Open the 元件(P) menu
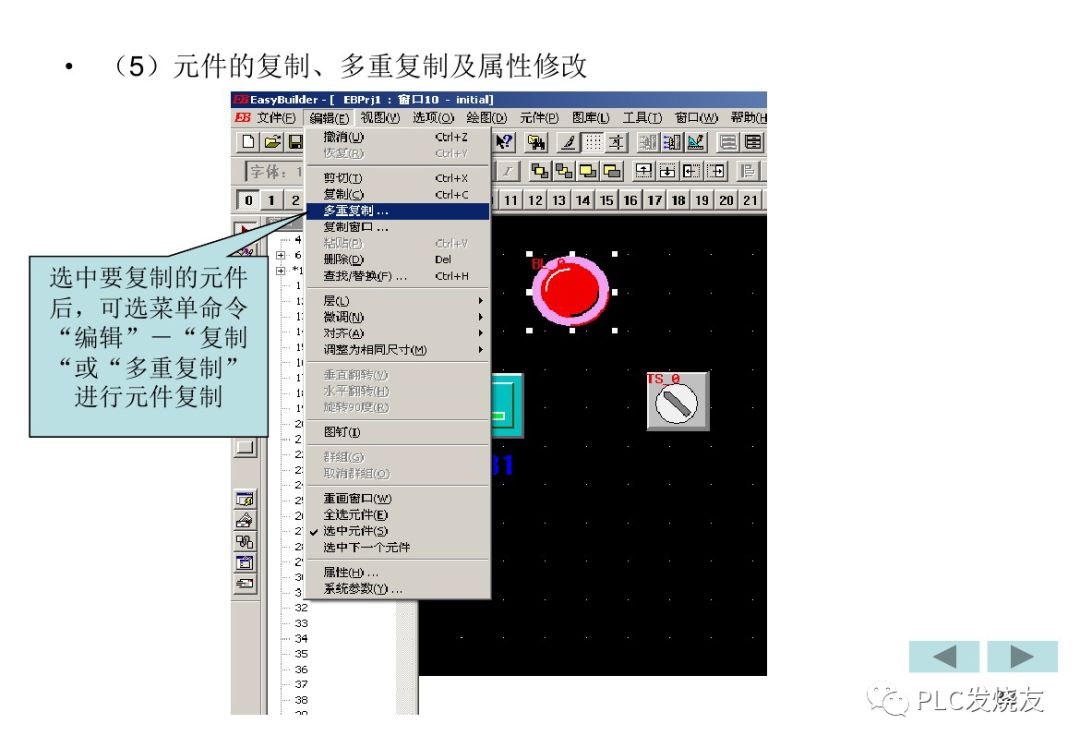 point(539,118)
